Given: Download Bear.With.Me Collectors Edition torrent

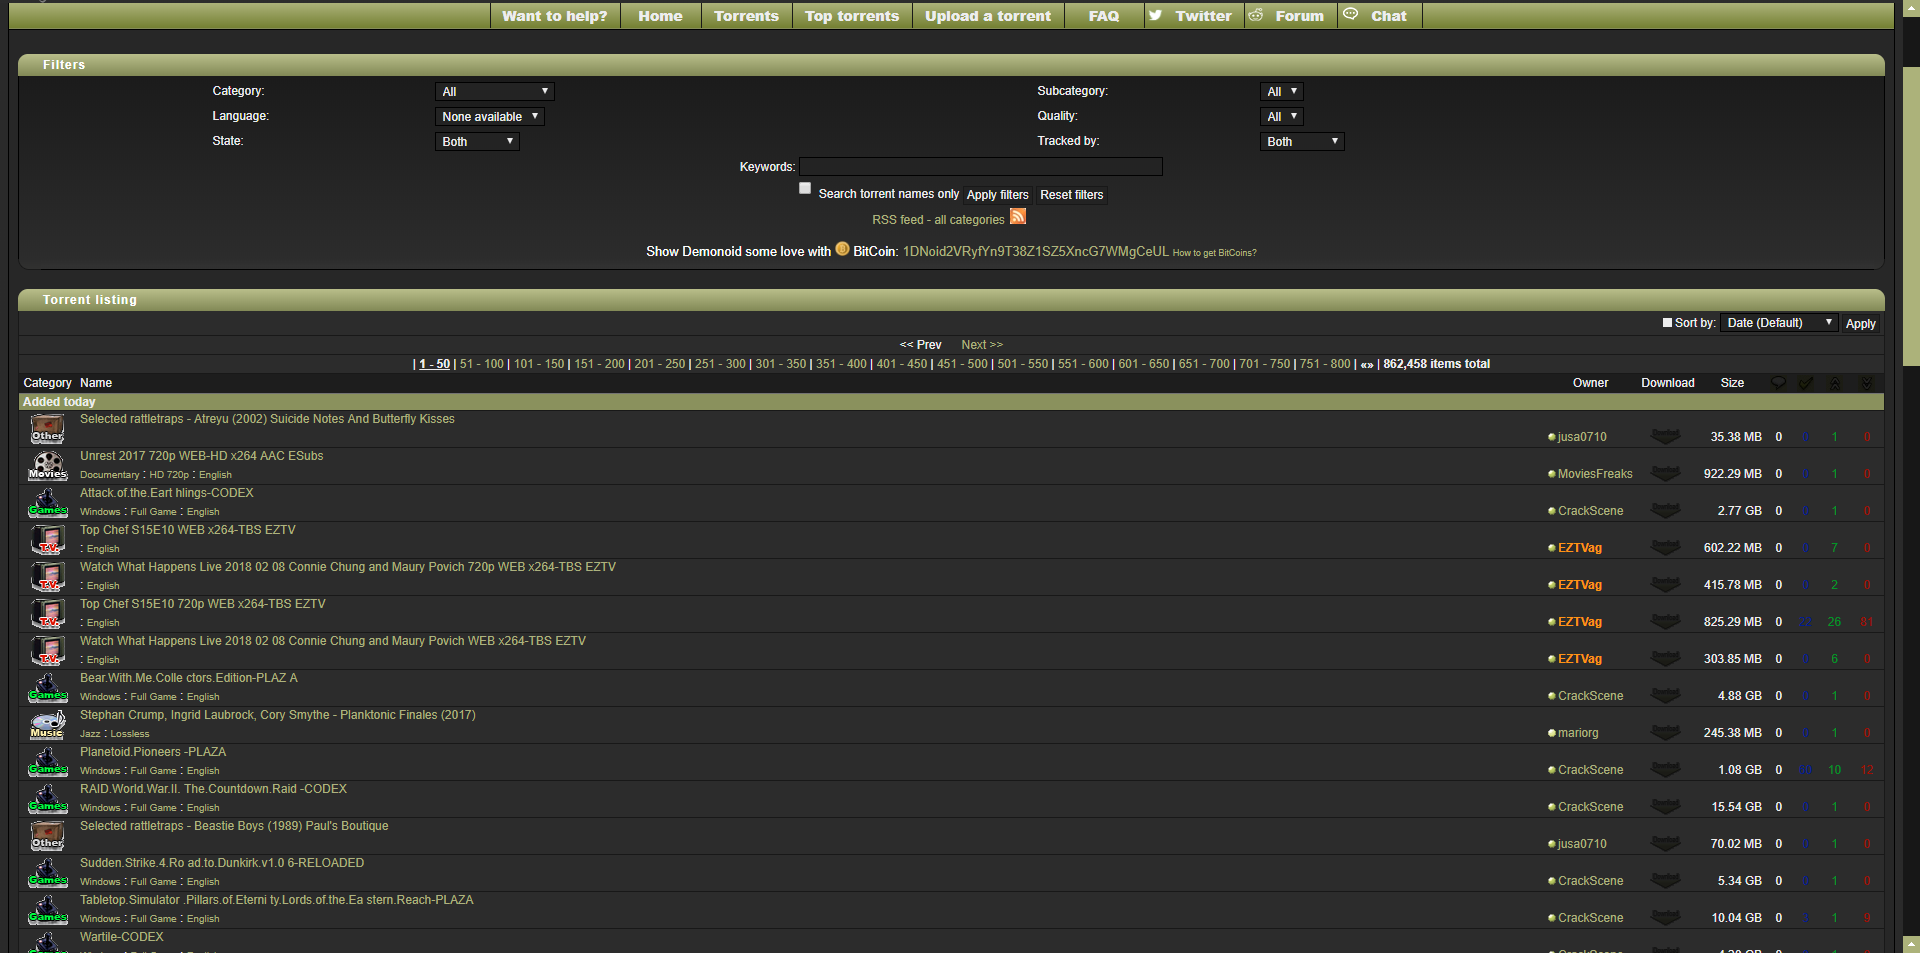Looking at the screenshot, I should 1665,696.
